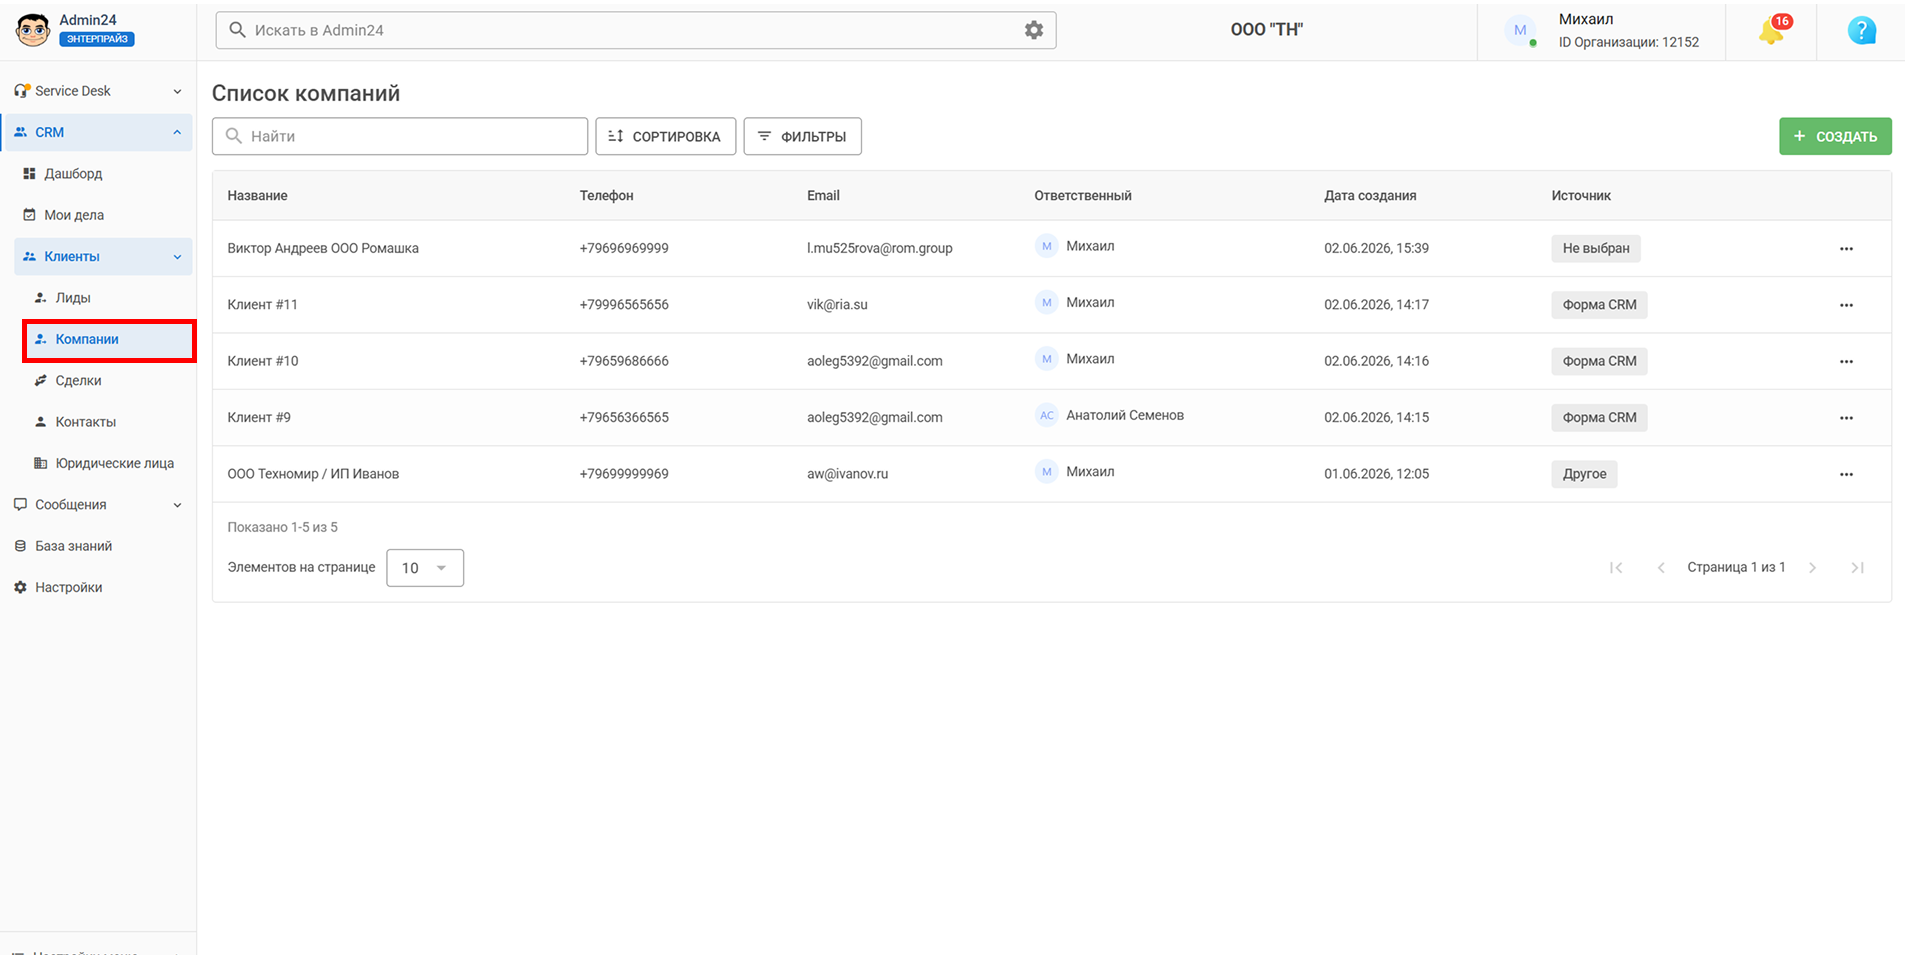Open row actions for Виктор Андреев ООО Ромашка
The height and width of the screenshot is (955, 1905).
[1846, 249]
